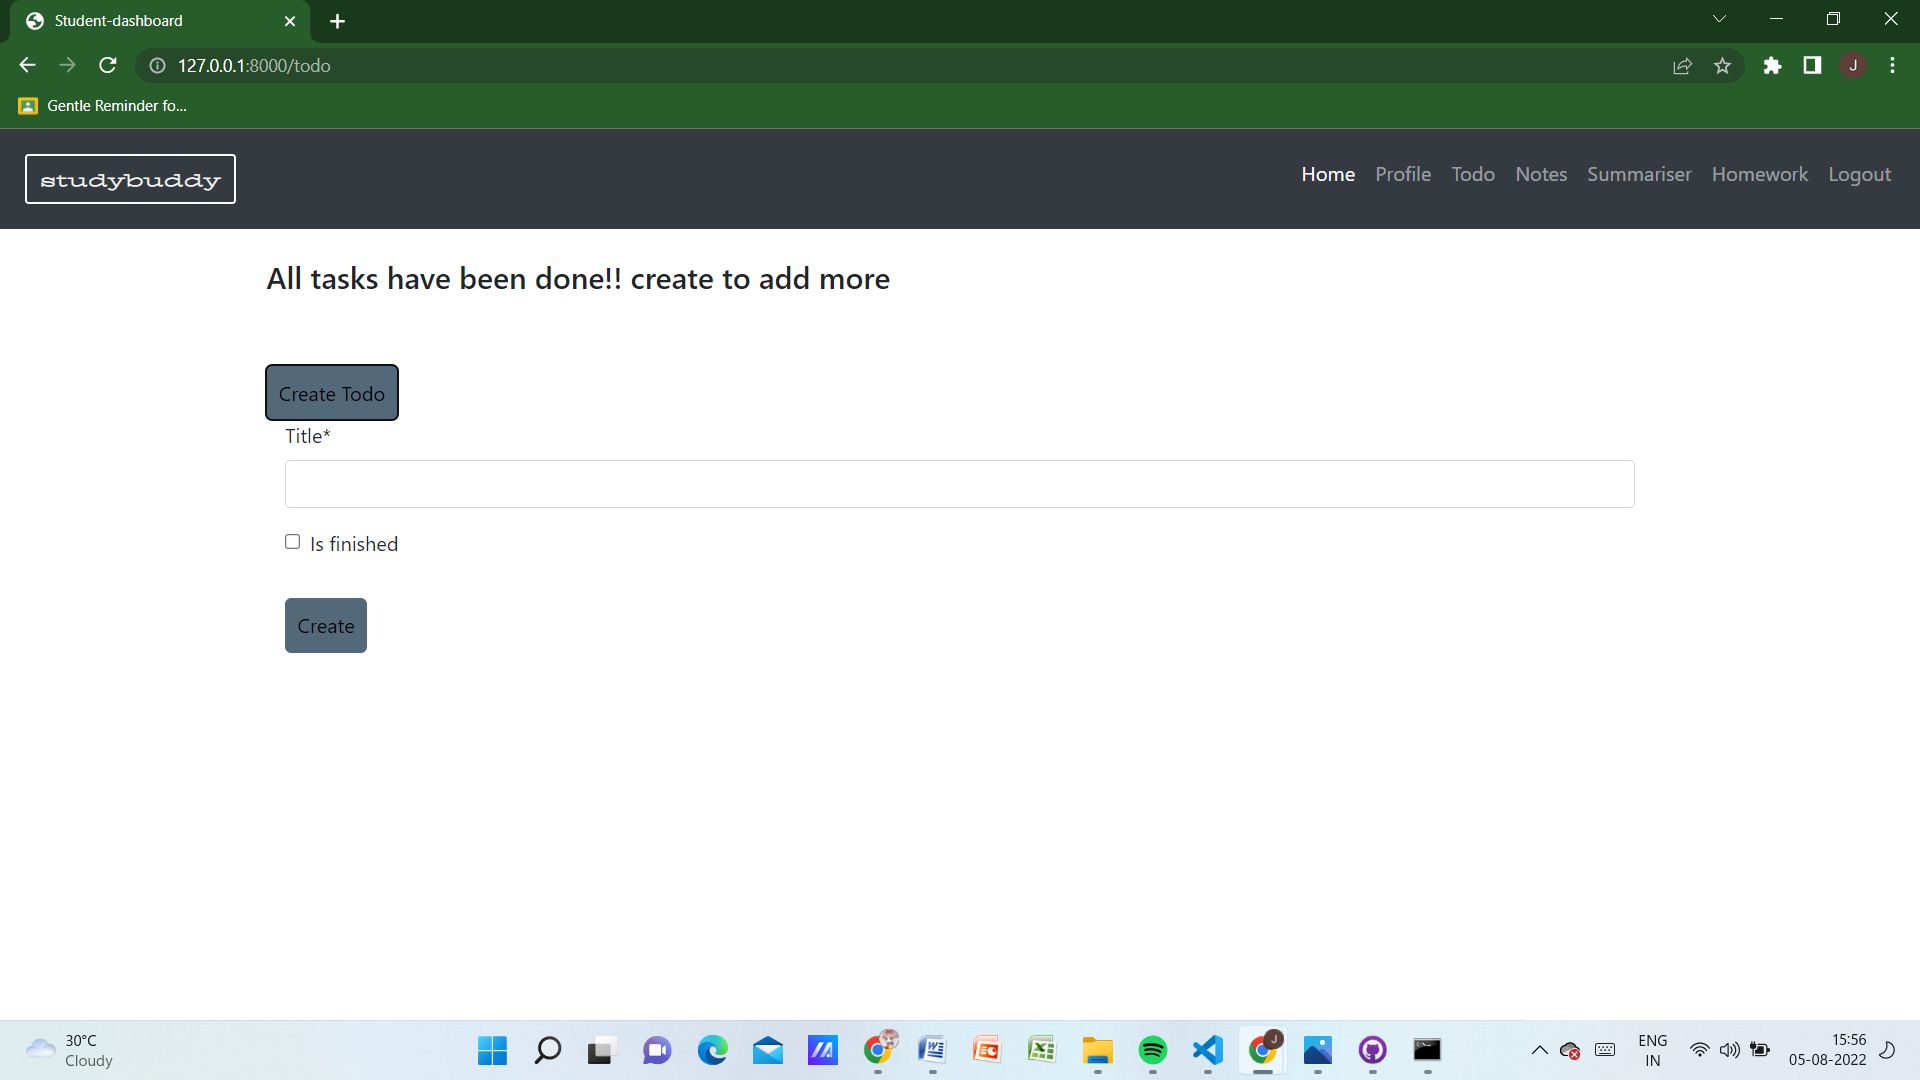Go back with browser back arrow
The height and width of the screenshot is (1080, 1920).
click(27, 65)
